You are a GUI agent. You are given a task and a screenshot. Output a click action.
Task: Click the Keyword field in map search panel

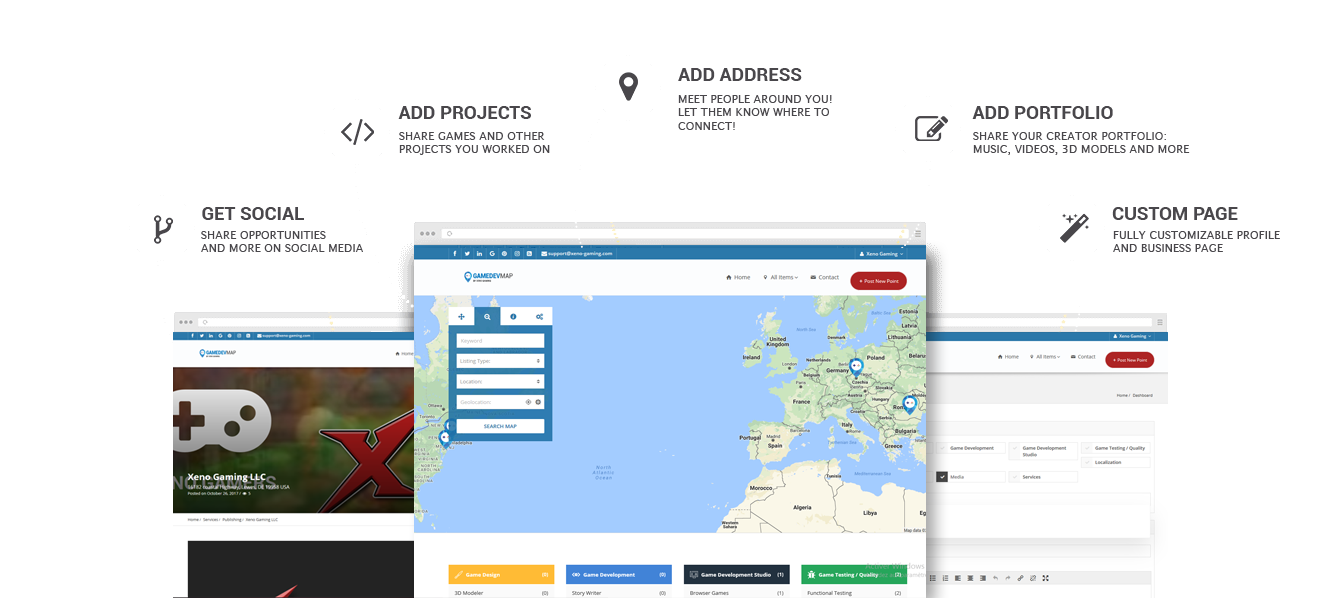click(500, 341)
